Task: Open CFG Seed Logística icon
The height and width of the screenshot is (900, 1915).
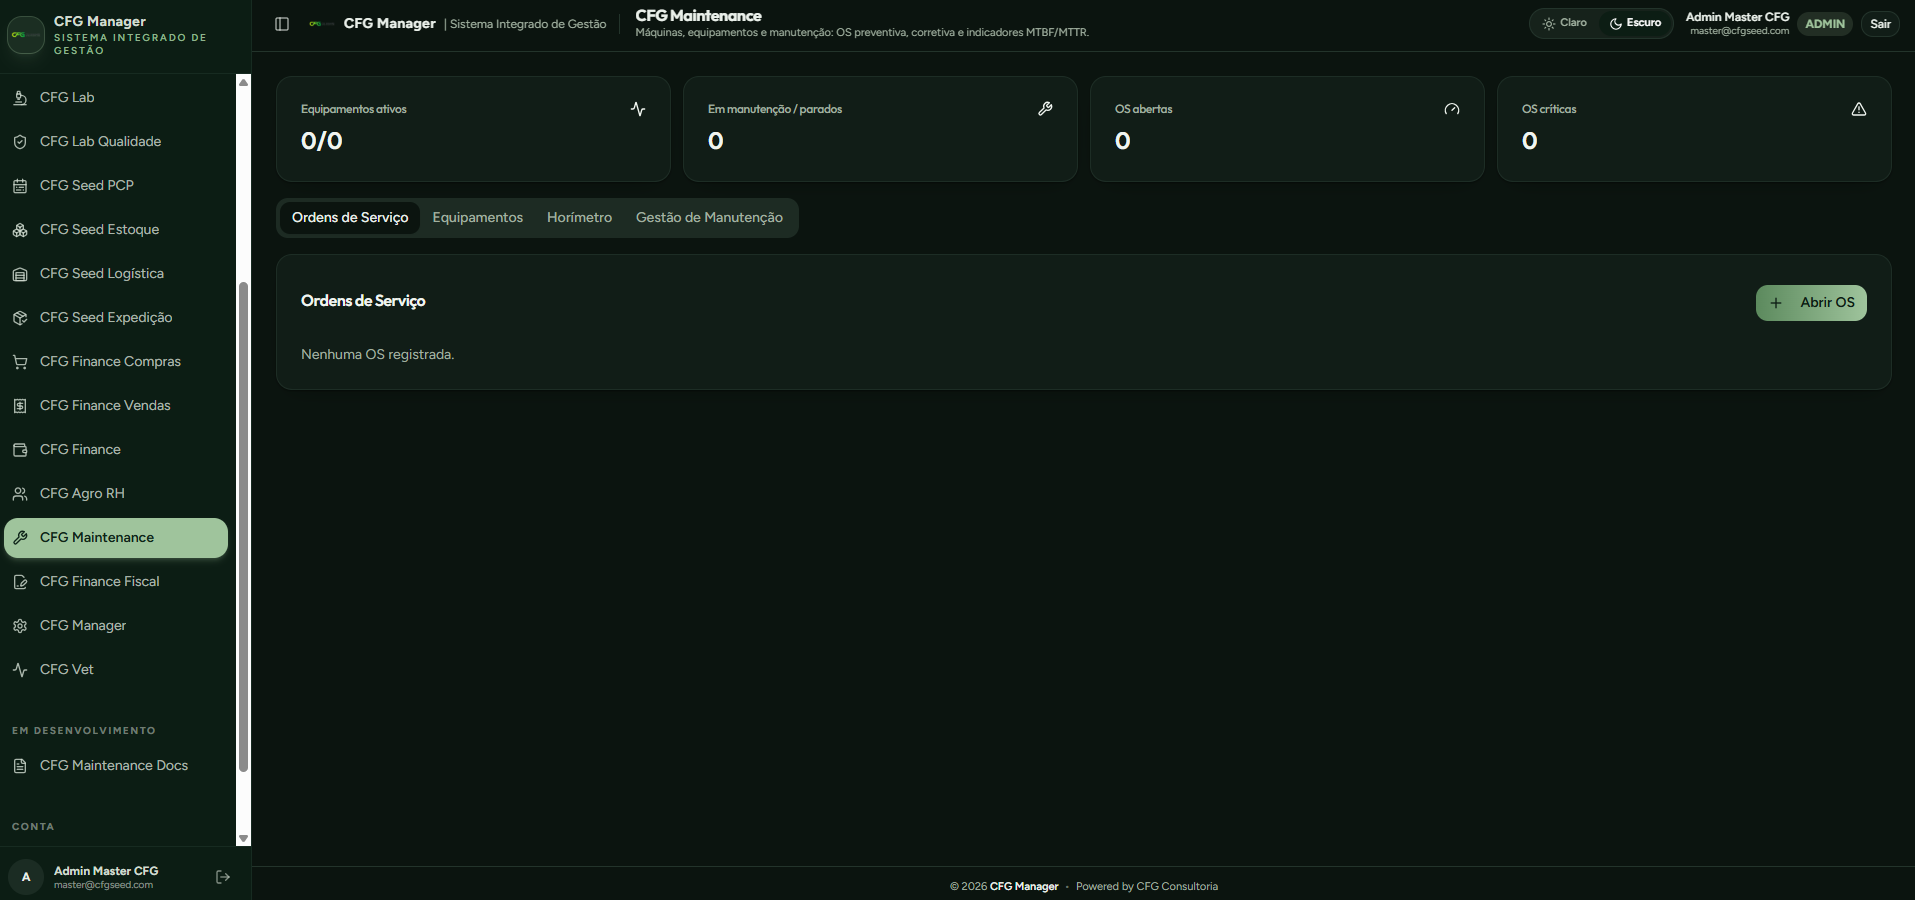Action: (x=20, y=274)
